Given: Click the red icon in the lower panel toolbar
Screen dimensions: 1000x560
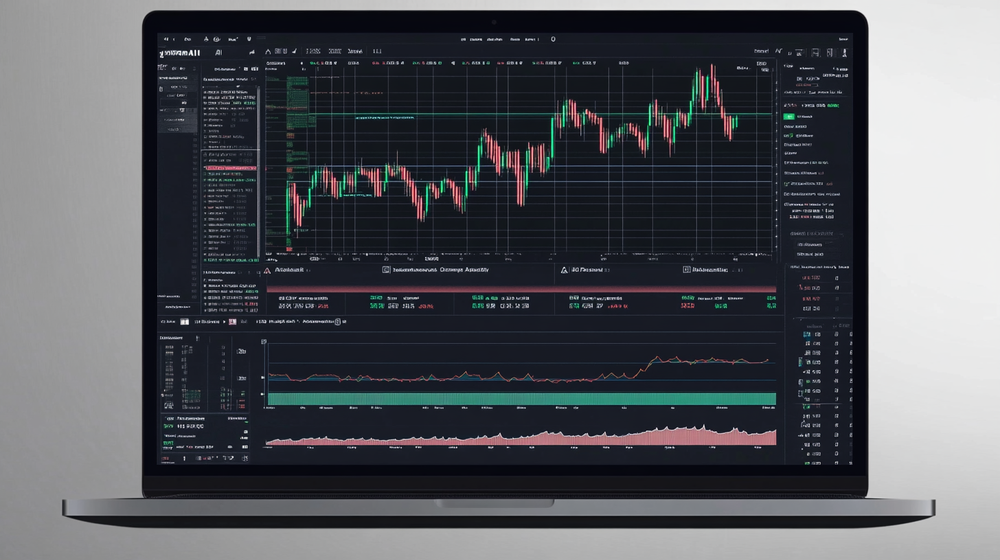Looking at the screenshot, I should click(232, 322).
